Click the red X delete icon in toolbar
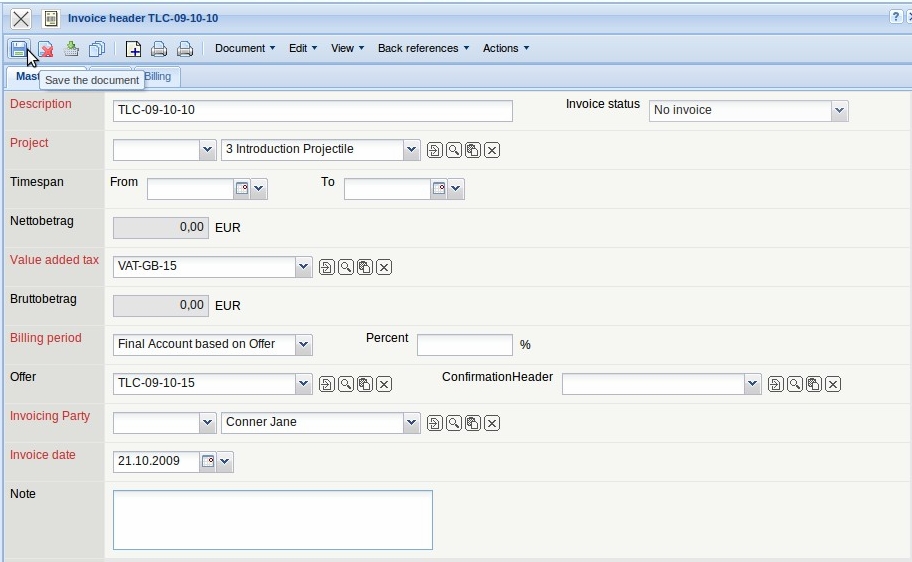Screen dimensions: 912x562 (46, 49)
